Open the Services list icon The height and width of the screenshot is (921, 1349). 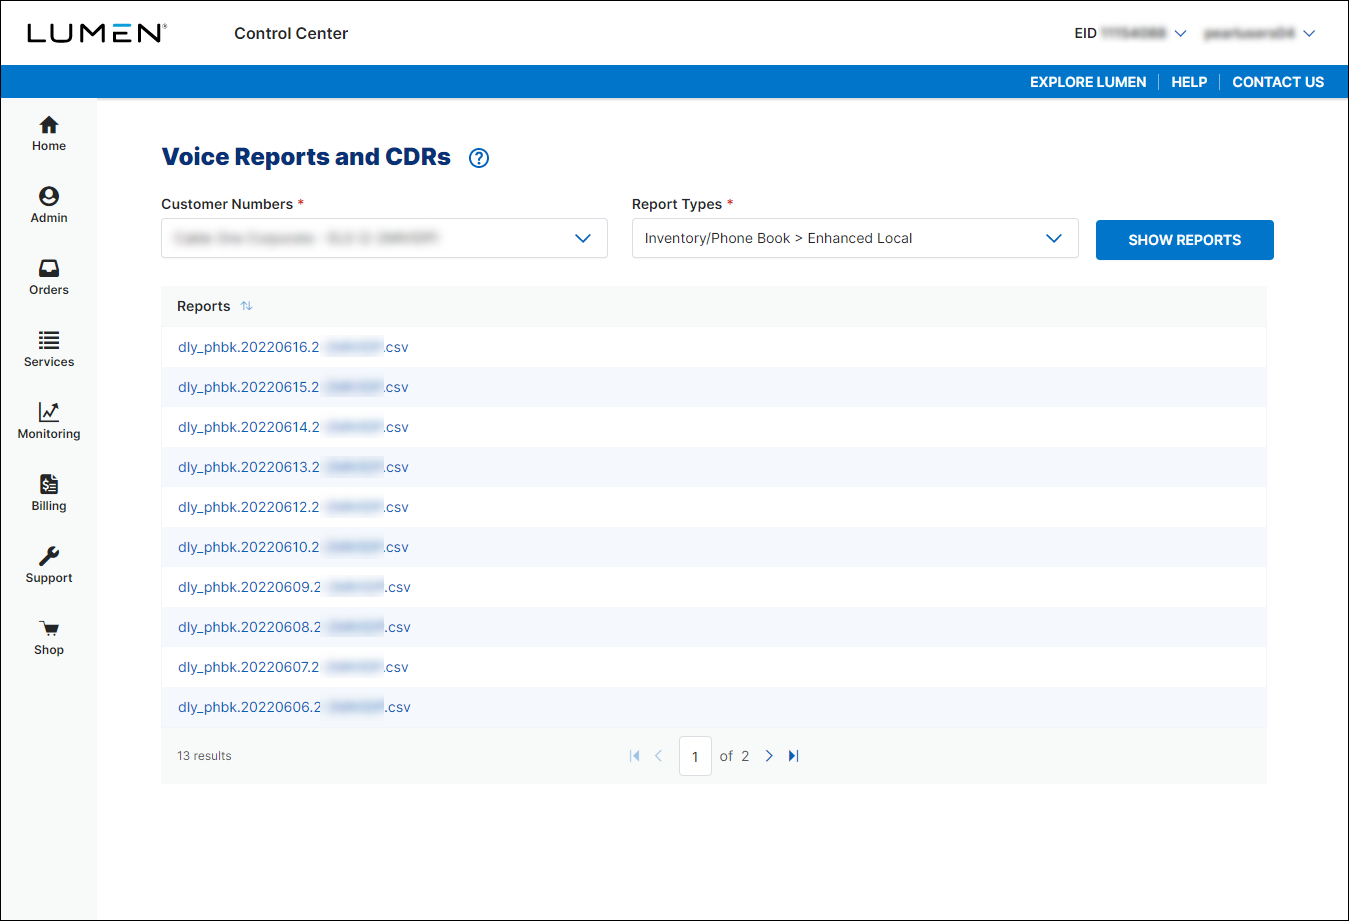click(49, 340)
